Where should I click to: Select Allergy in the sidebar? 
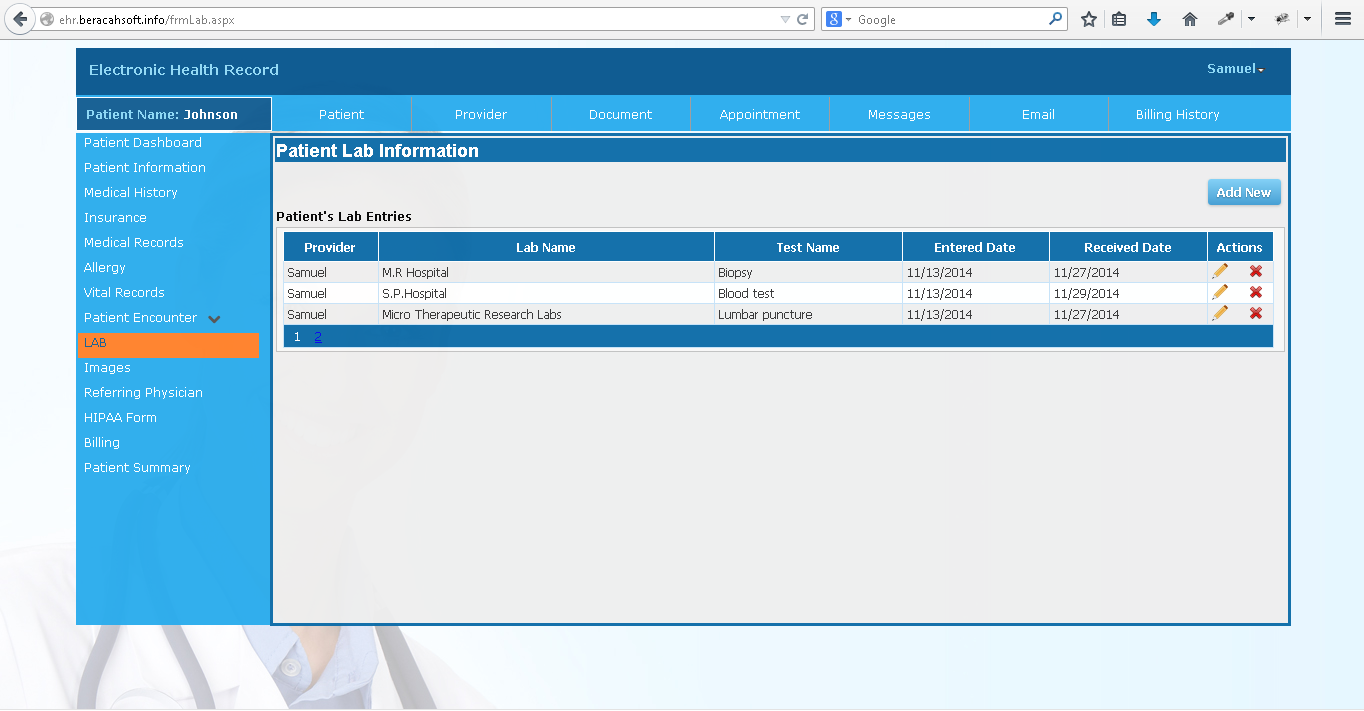(105, 268)
